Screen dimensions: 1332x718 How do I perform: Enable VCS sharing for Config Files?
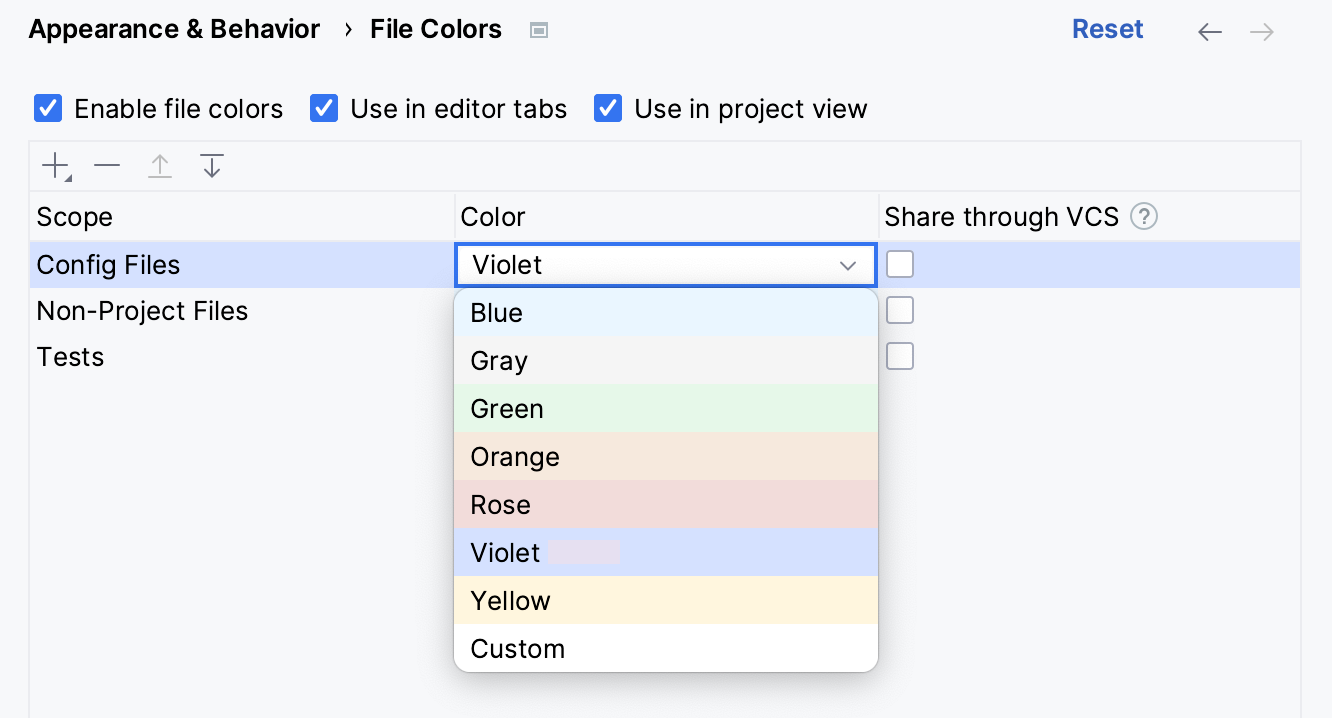(900, 264)
